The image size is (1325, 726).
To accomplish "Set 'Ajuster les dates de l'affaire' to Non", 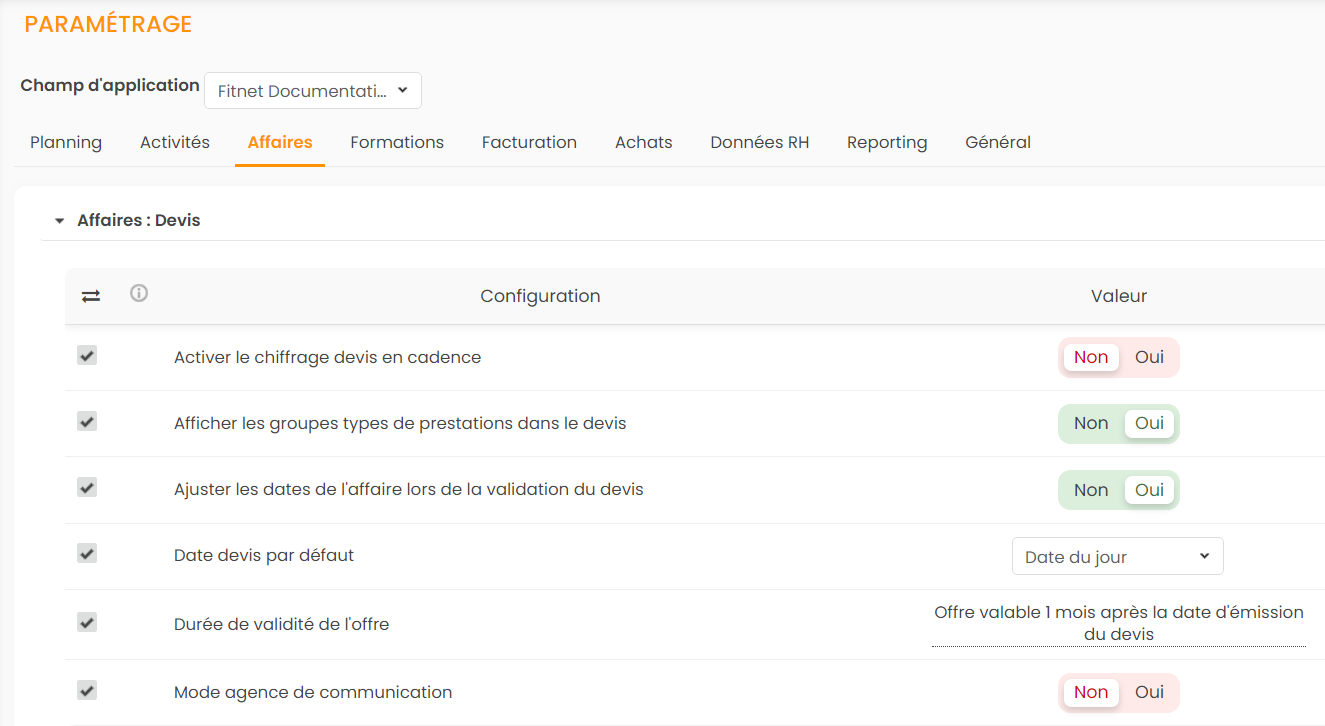I will [x=1090, y=490].
